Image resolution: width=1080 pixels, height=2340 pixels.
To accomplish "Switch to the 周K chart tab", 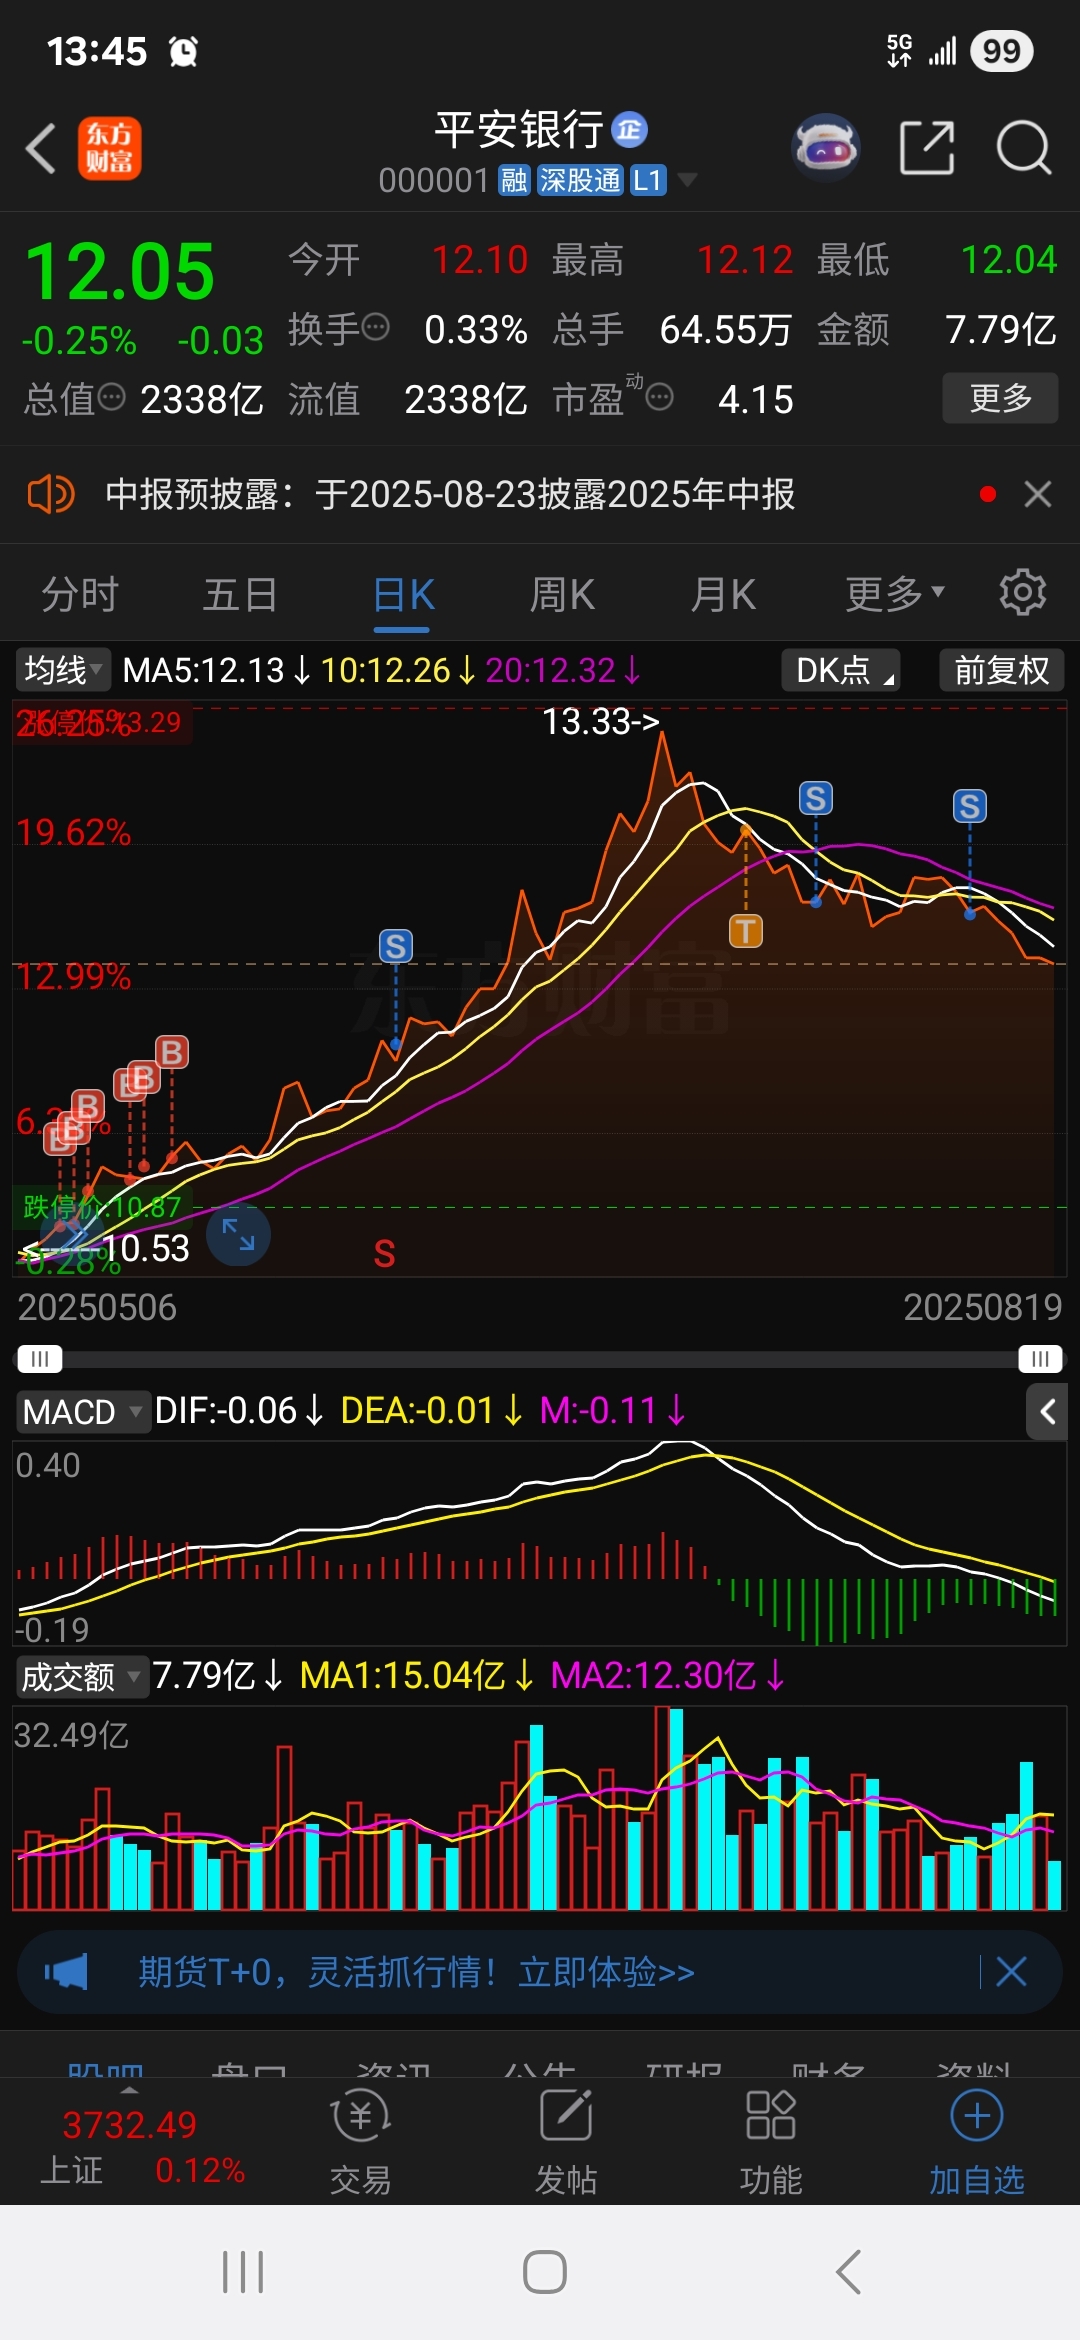I will 562,594.
